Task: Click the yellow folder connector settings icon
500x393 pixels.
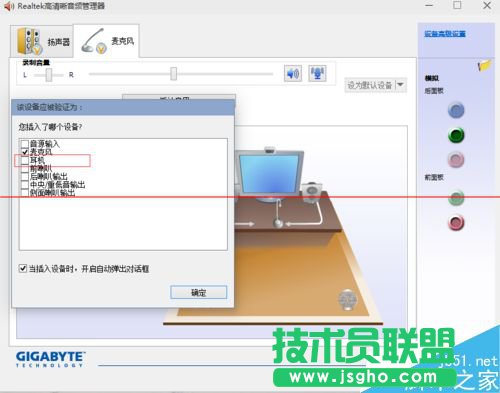Action: coord(484,65)
